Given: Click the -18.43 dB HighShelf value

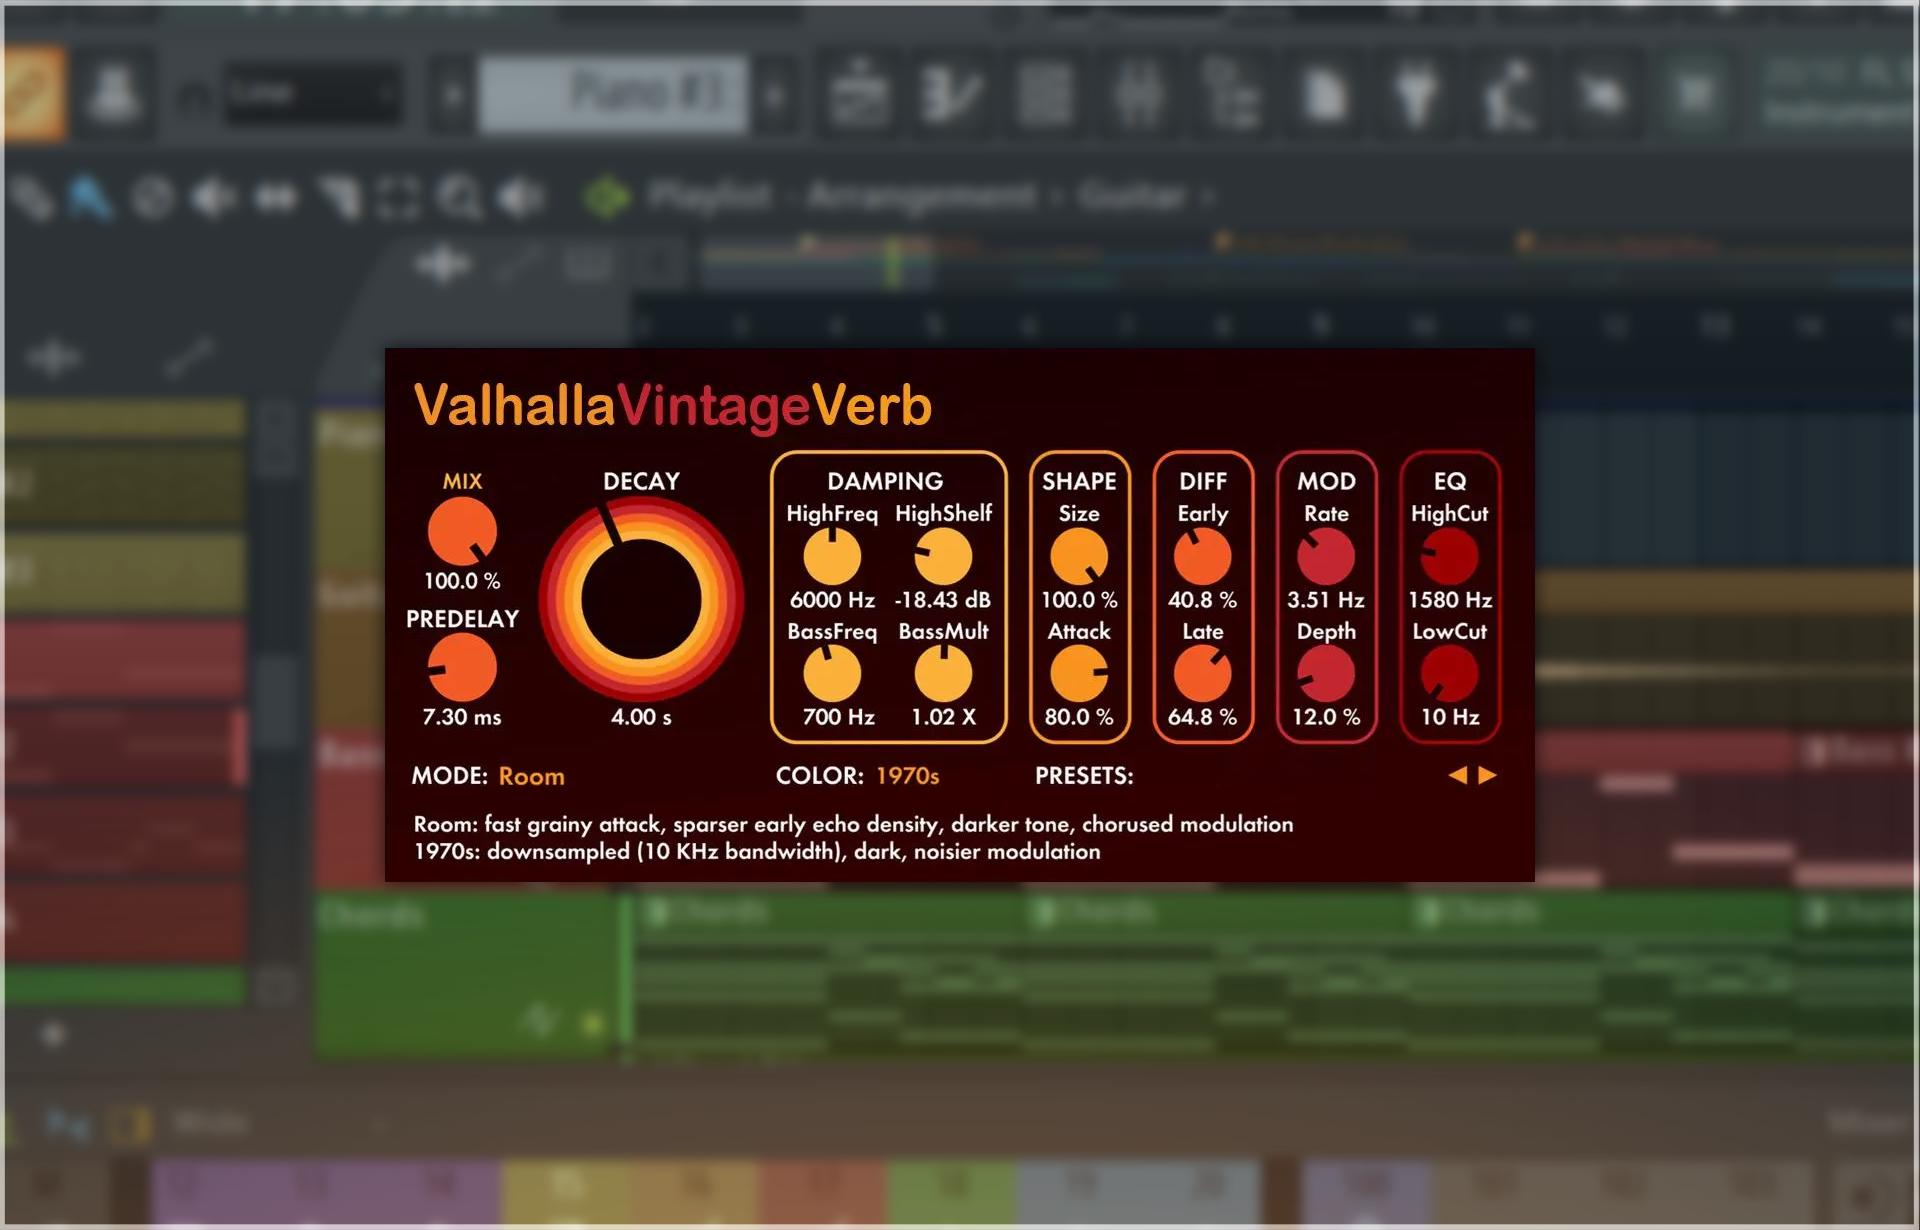Looking at the screenshot, I should pyautogui.click(x=943, y=600).
